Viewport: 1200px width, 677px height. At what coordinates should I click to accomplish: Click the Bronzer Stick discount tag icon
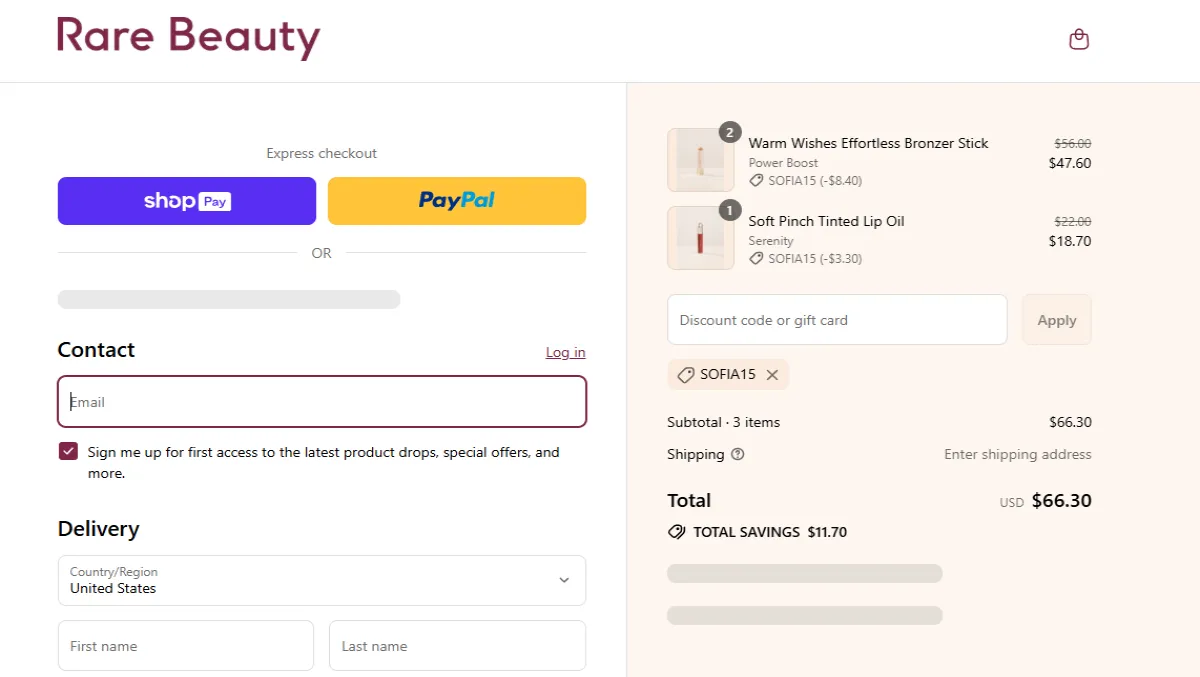[757, 181]
